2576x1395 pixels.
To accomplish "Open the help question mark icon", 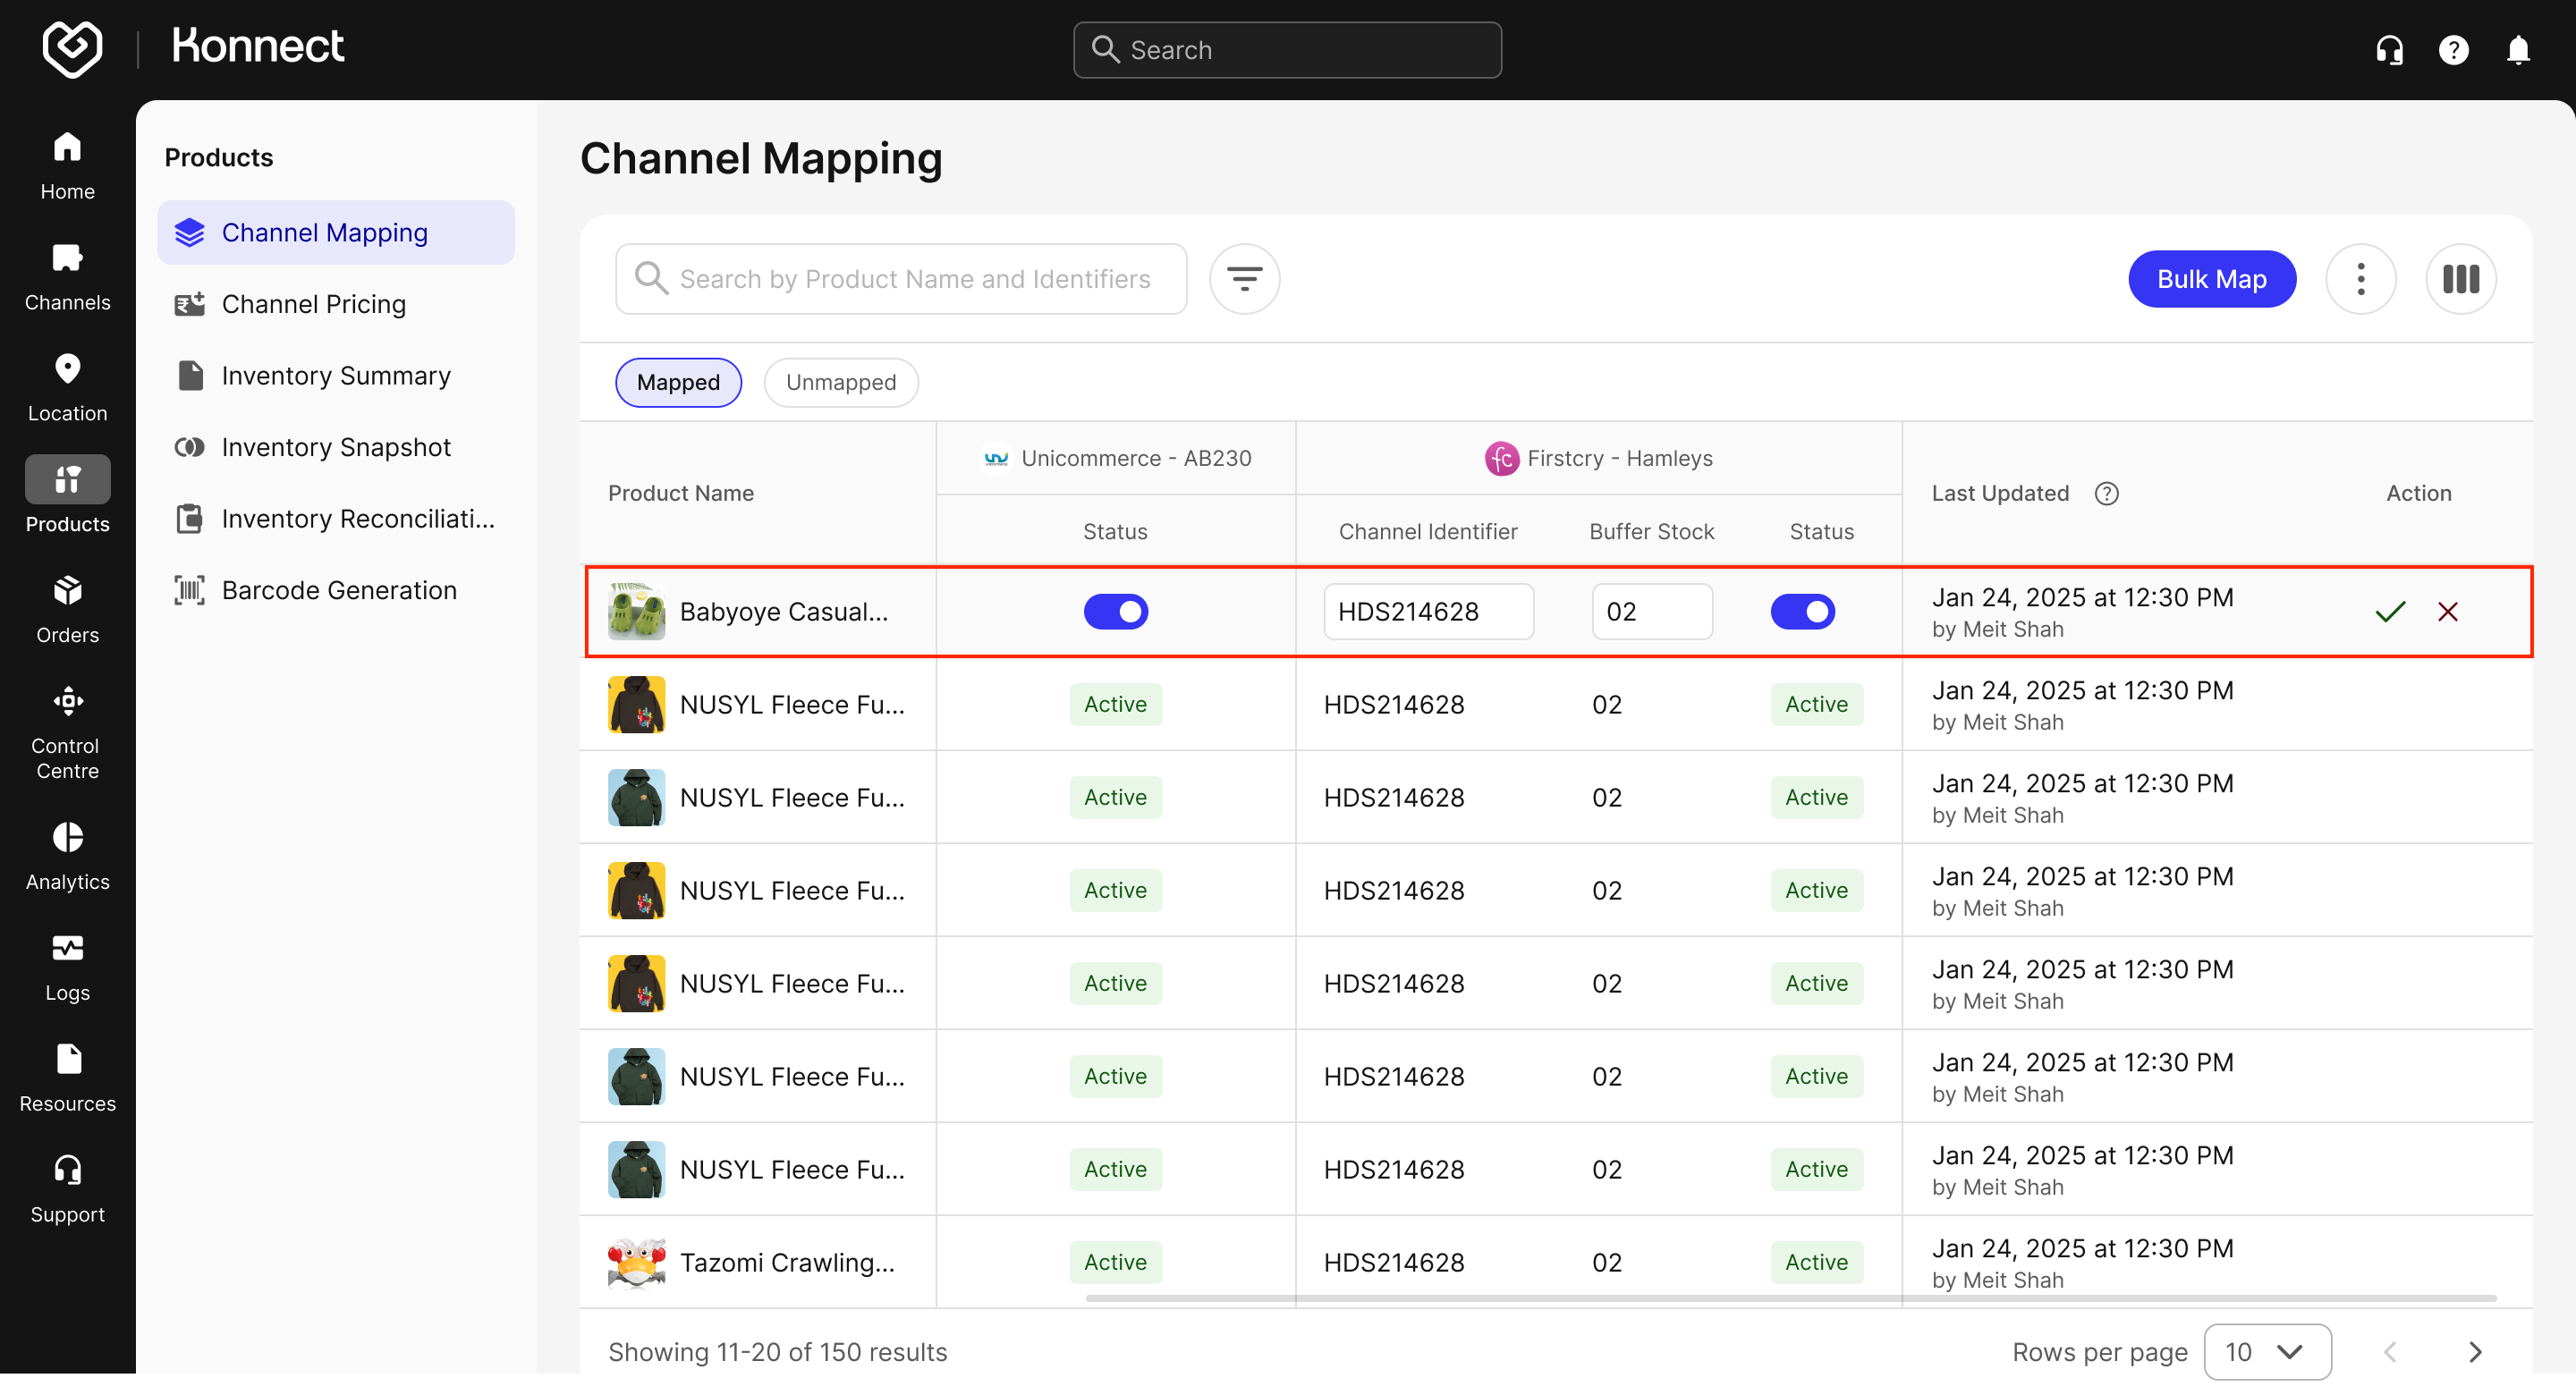I will click(x=2453, y=50).
